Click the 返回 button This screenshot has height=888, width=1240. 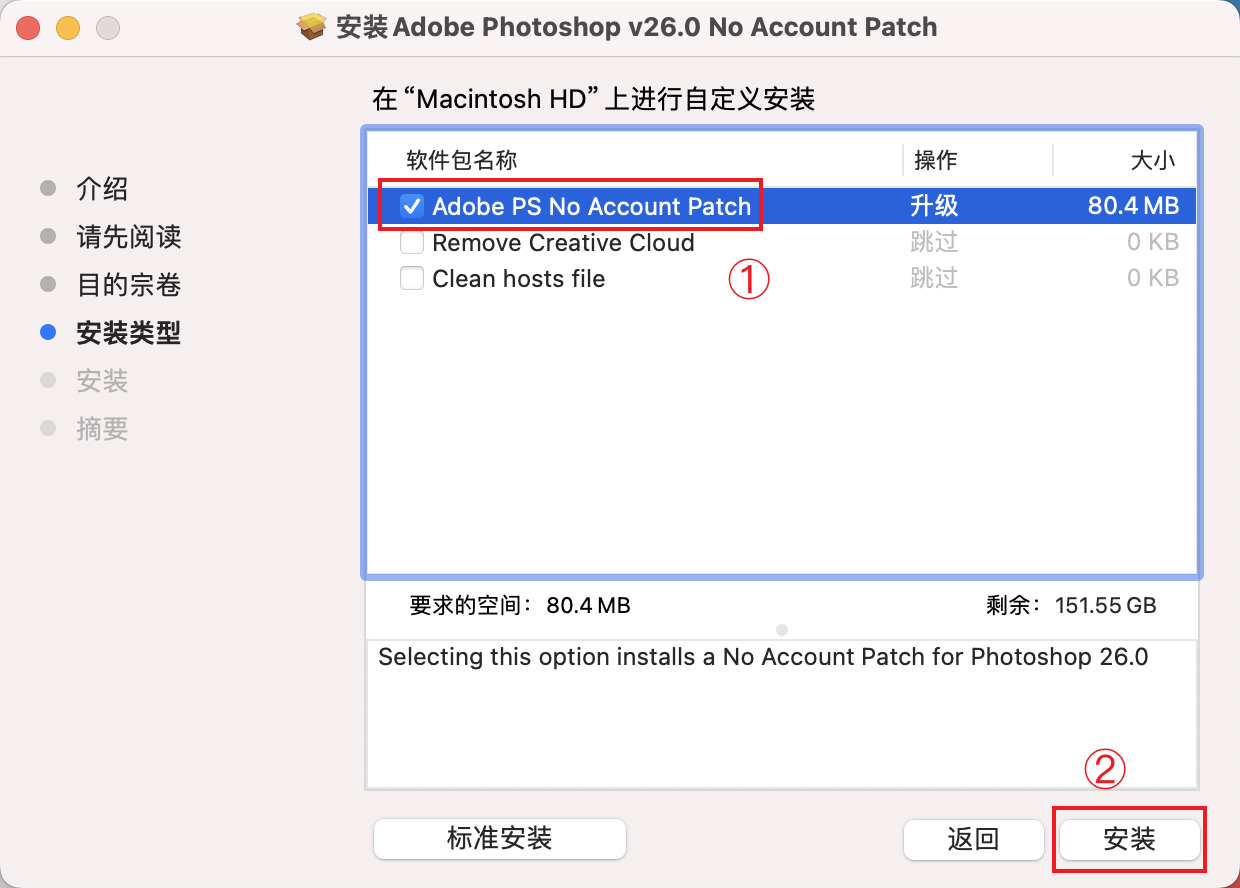point(973,839)
